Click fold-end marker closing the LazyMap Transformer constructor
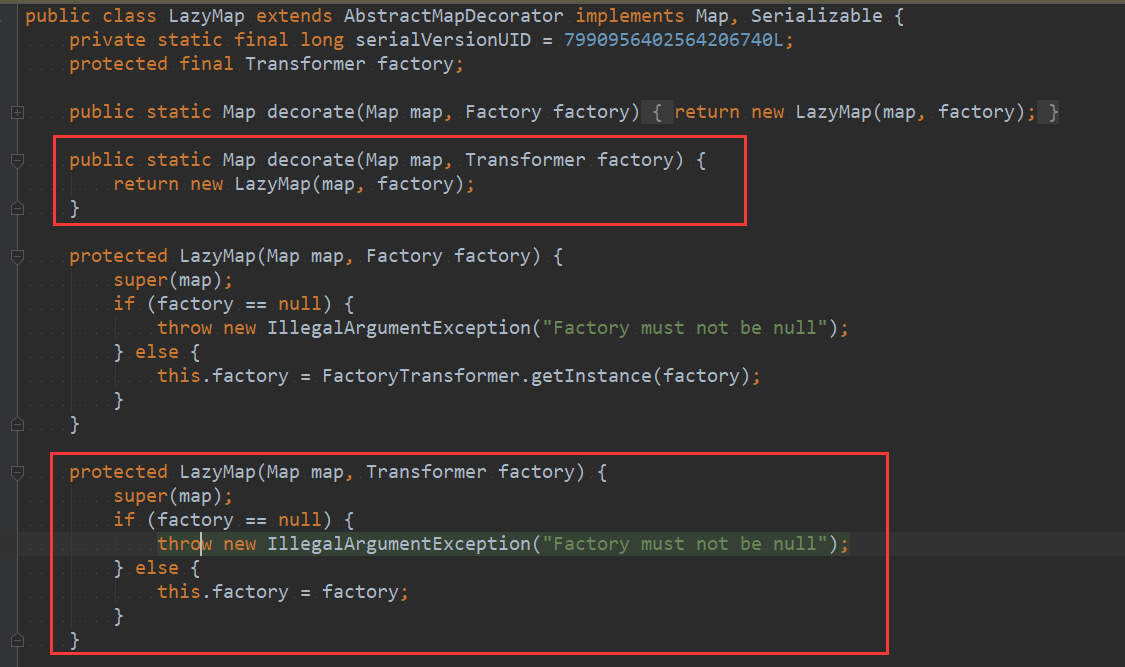This screenshot has width=1125, height=667. pos(17,640)
